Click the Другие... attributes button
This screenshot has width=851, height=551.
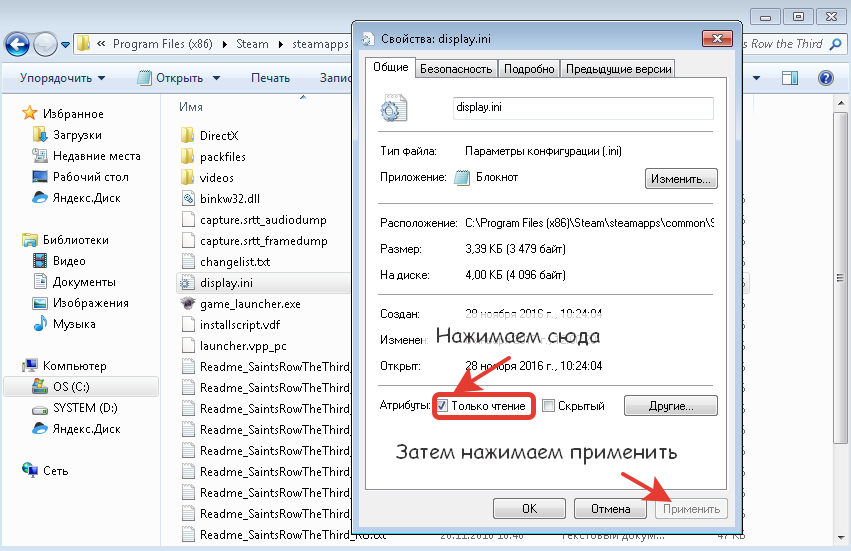click(671, 406)
